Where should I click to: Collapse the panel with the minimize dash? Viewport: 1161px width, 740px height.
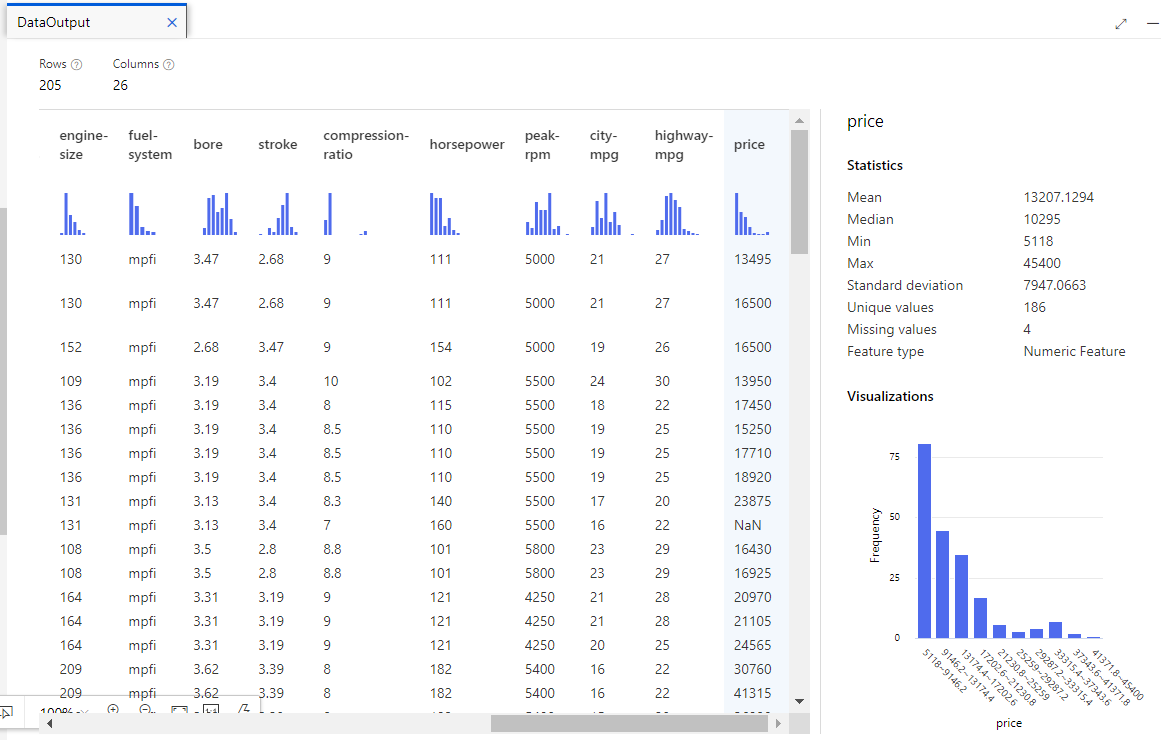coord(1151,24)
